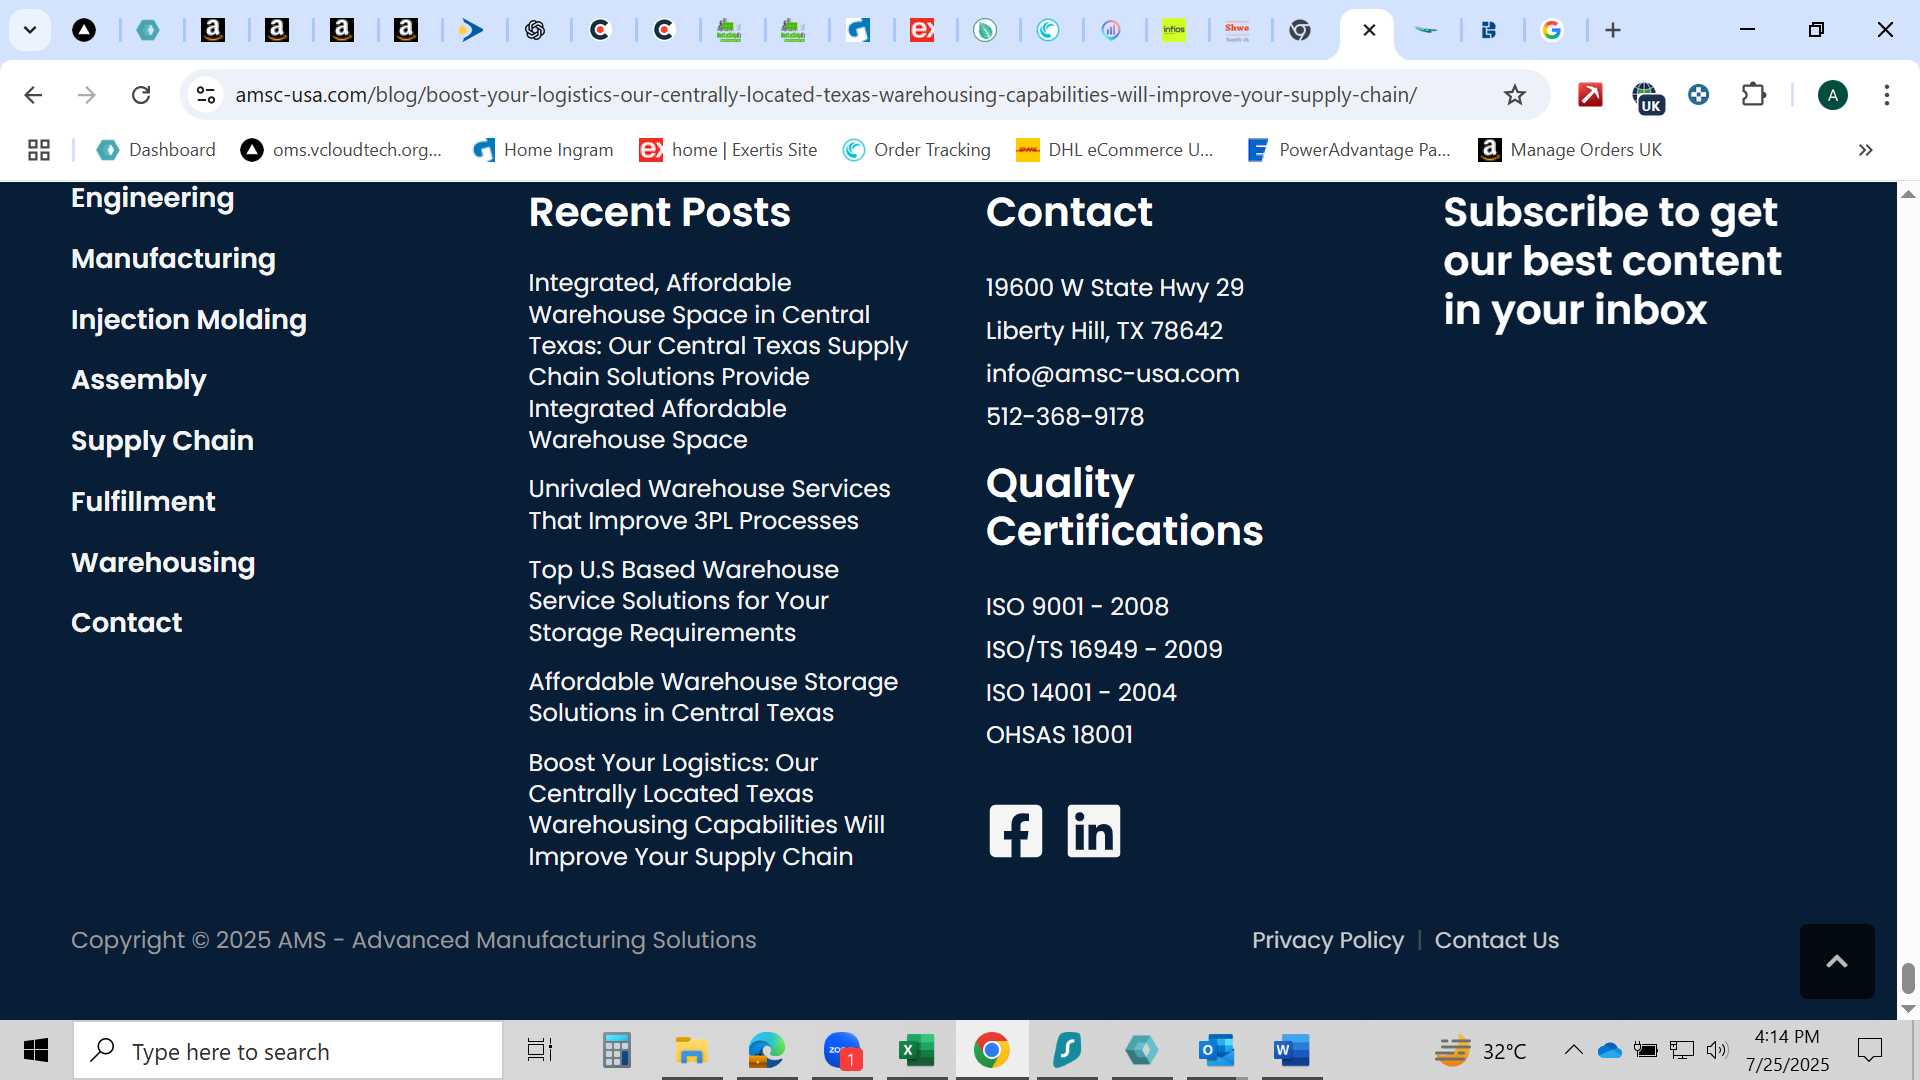This screenshot has height=1080, width=1920.
Task: Switch to the Google tab
Action: 1551,30
